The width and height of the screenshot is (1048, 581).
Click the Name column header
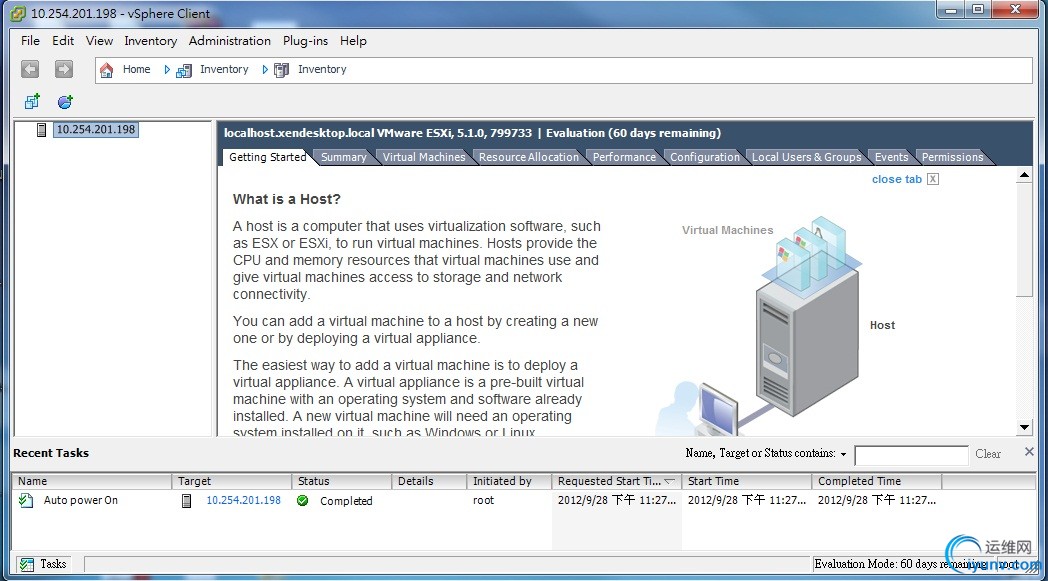coord(92,481)
